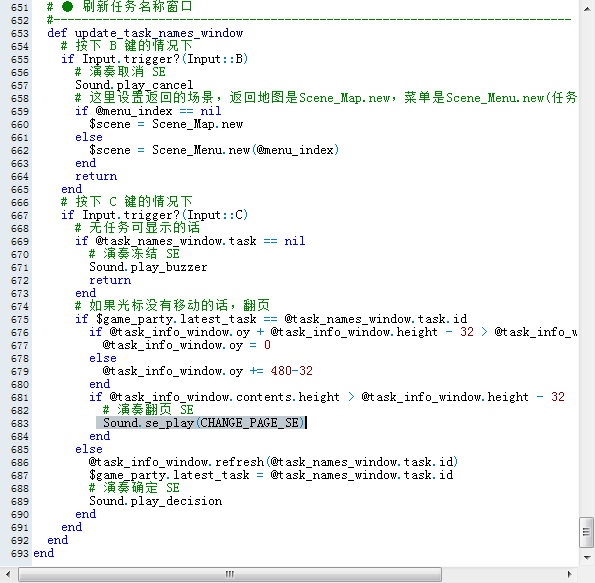595x583 pixels.
Task: Click the comment '# ● 刷新任务名称窗口'
Action: (120, 7)
